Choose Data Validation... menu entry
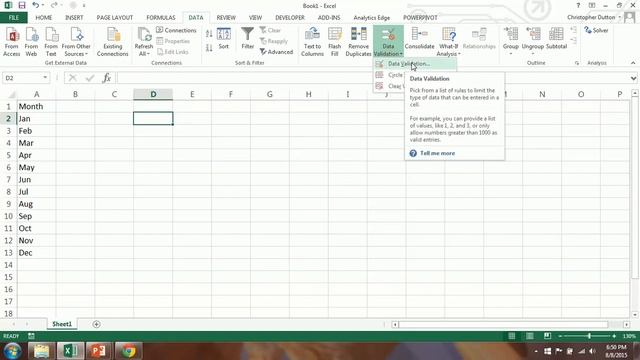Screen dimensions: 640x360 click(x=415, y=64)
